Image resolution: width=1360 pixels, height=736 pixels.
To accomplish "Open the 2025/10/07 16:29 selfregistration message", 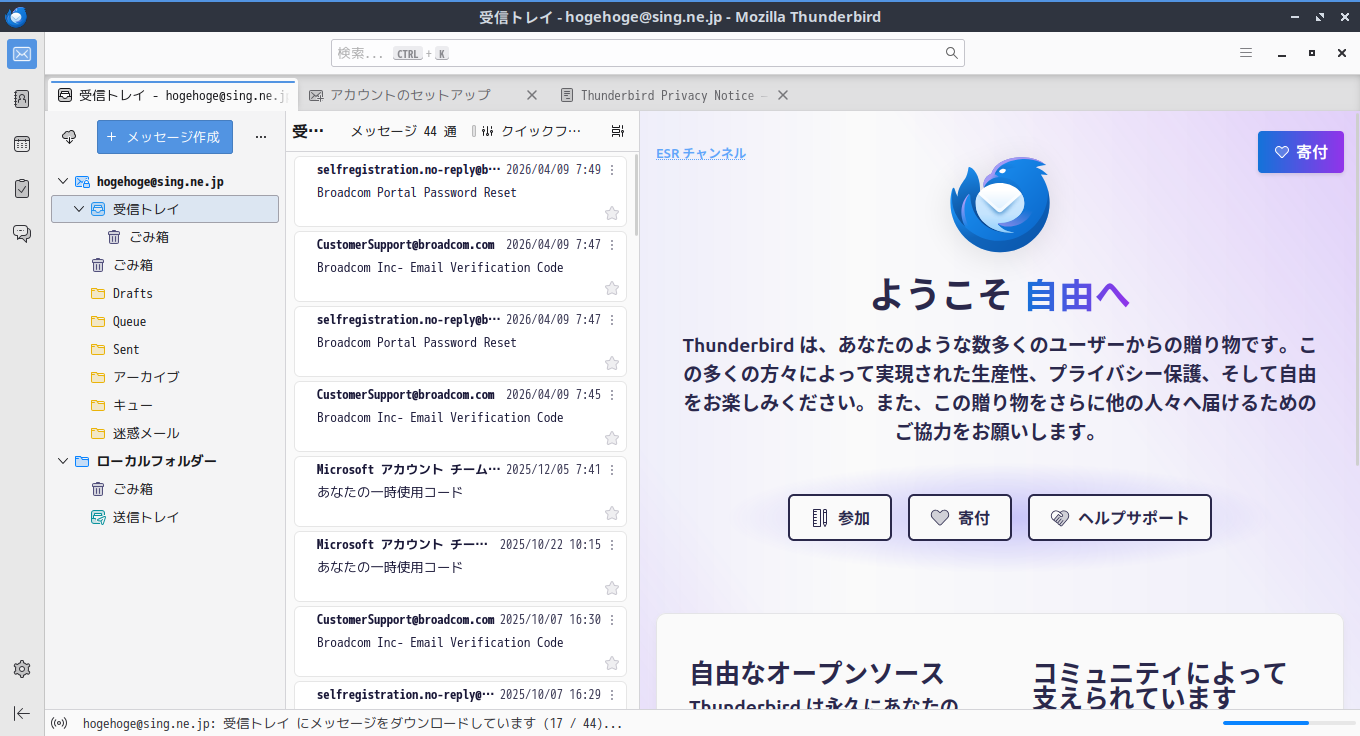I will coord(460,696).
